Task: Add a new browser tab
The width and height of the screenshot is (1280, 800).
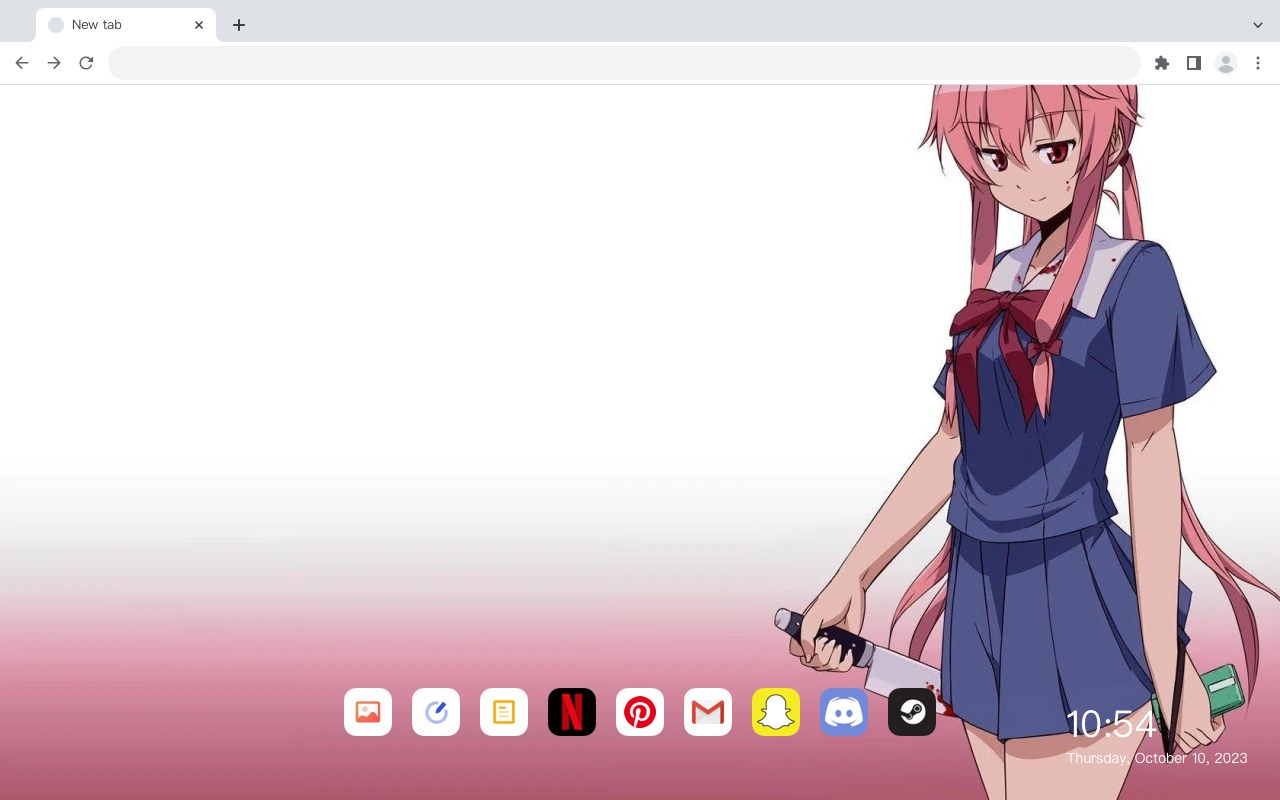Action: pos(239,25)
